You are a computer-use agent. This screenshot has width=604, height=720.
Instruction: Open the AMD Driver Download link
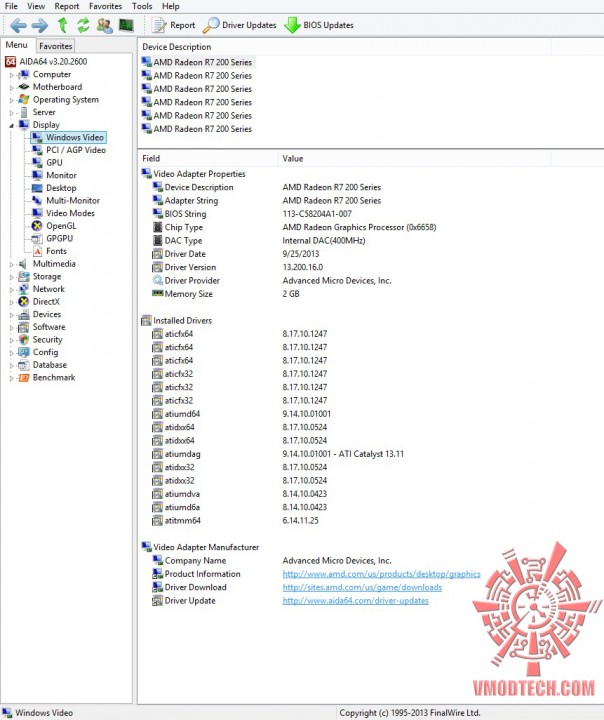tap(362, 587)
